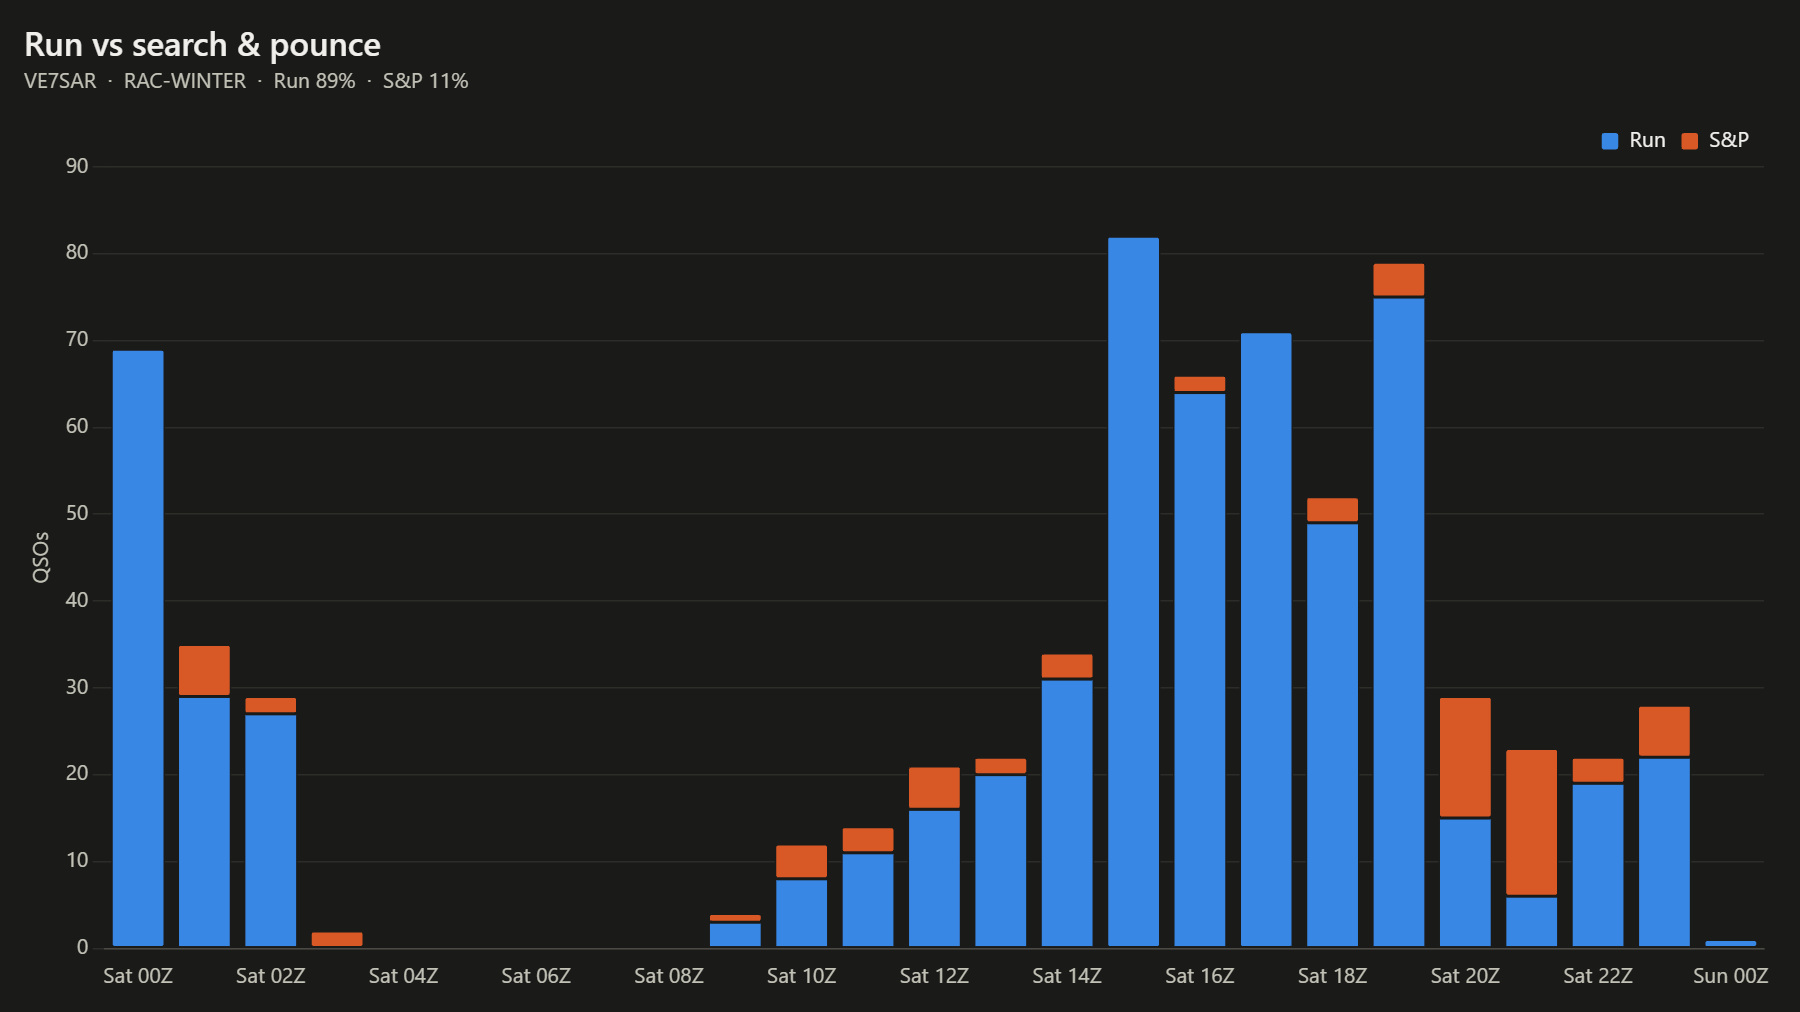Click the small Sun 00Z Run bar
Image resolution: width=1800 pixels, height=1012 pixels.
tap(1730, 943)
